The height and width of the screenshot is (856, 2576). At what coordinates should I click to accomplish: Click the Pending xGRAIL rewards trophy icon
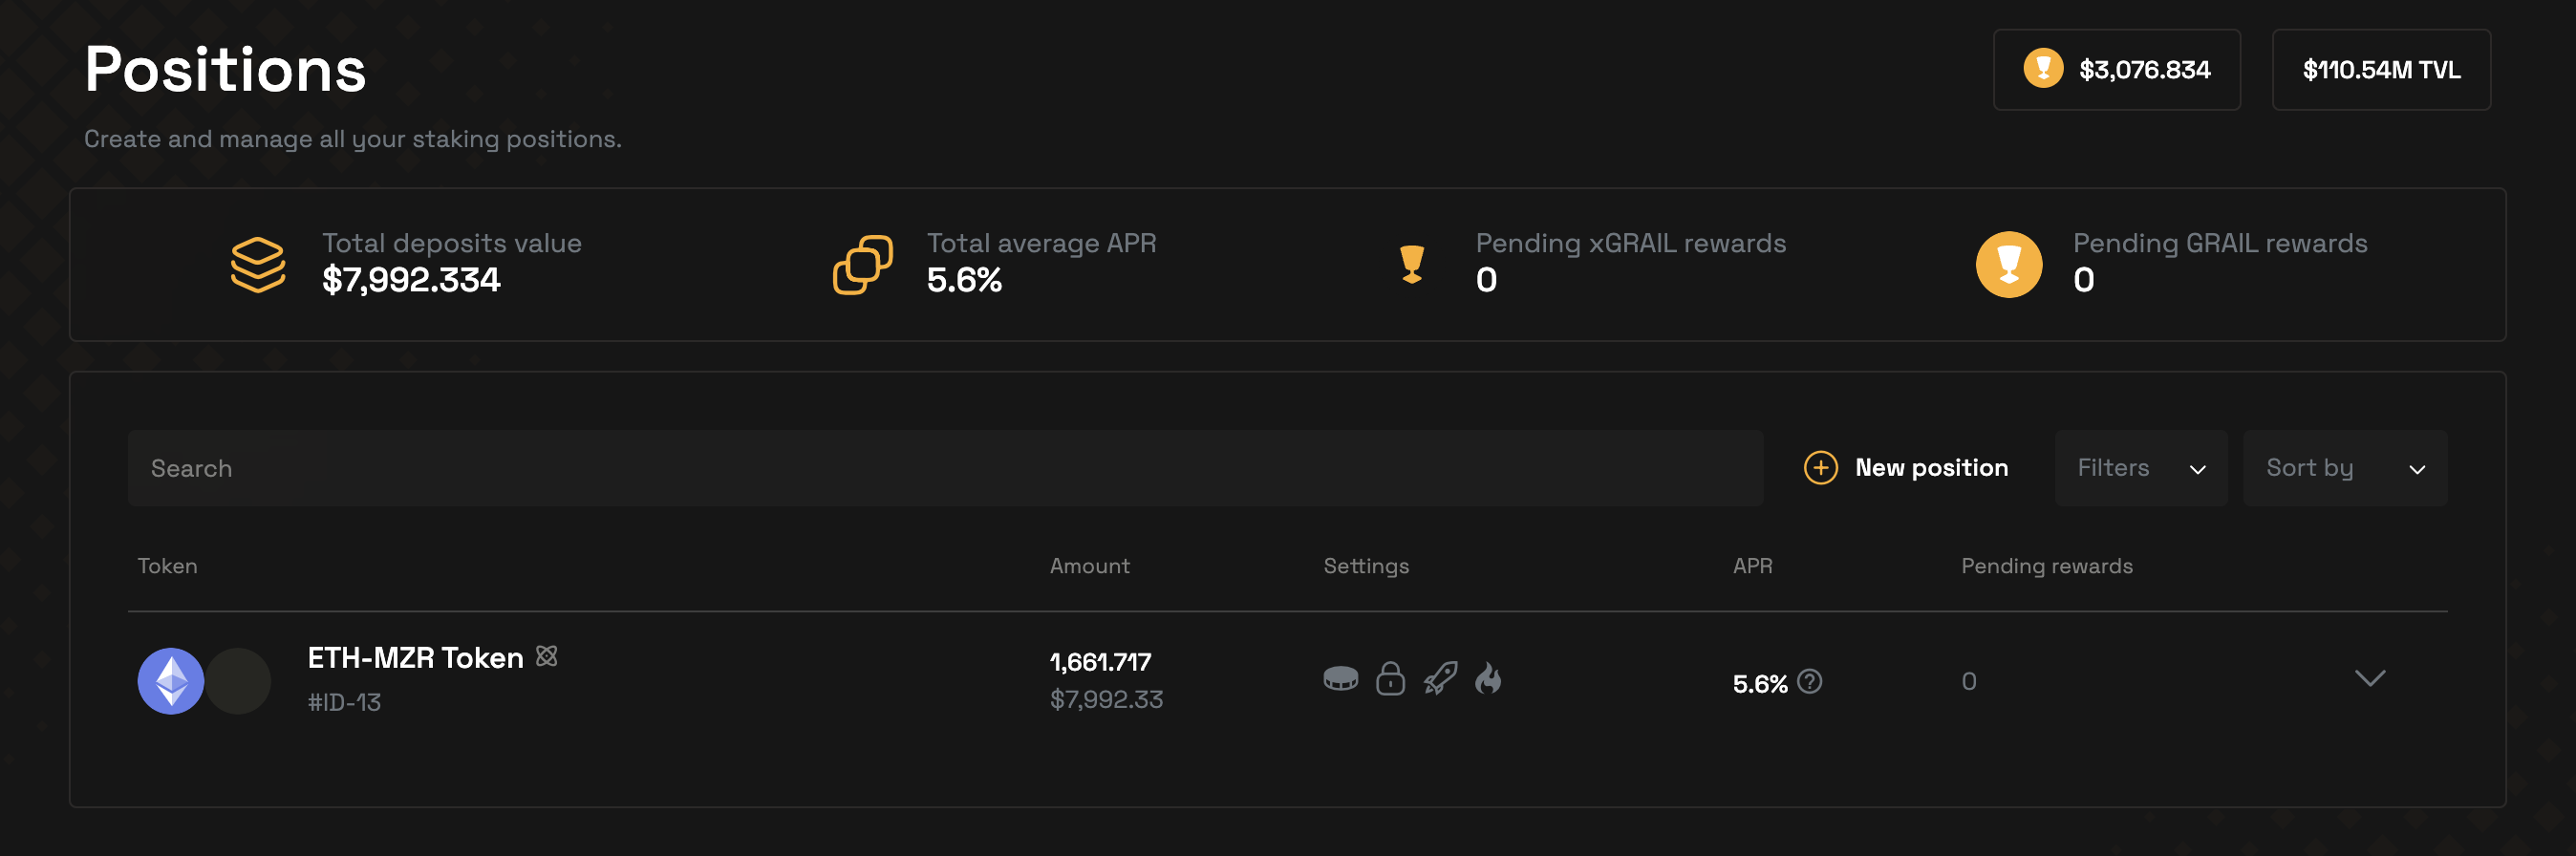click(1411, 265)
